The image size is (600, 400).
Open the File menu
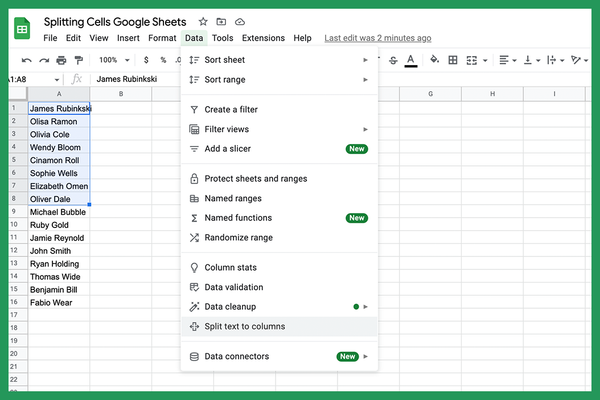(x=50, y=38)
